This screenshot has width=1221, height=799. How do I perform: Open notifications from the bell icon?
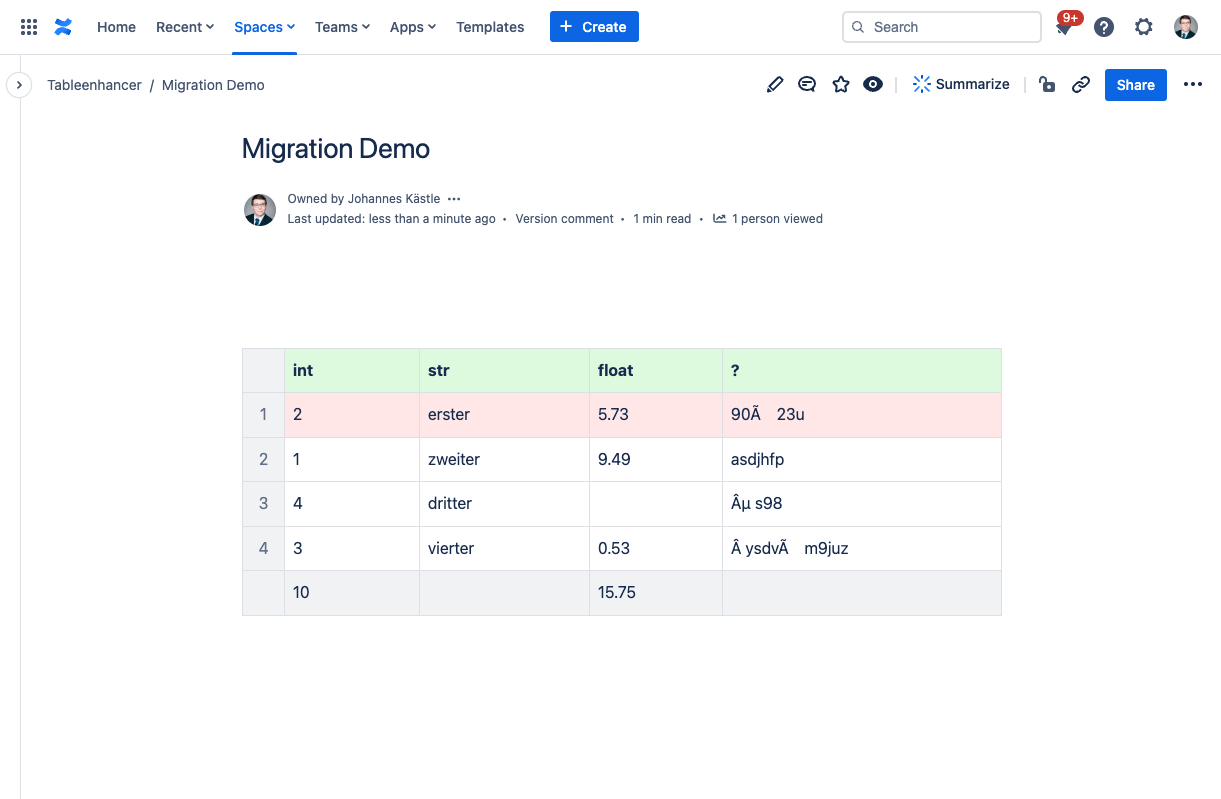[1062, 27]
